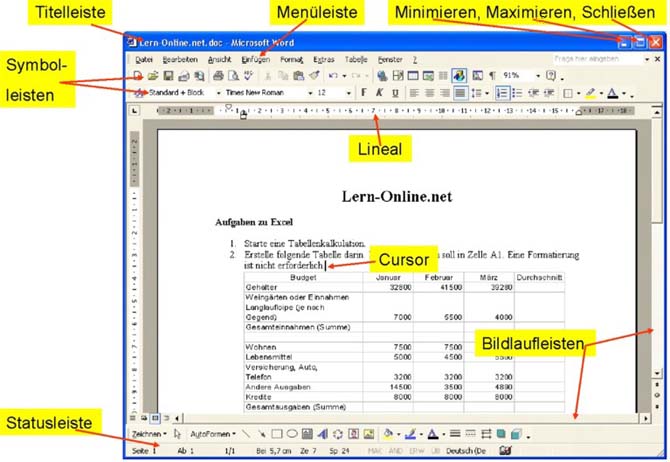Center the text with the toolbar icon
670x462 pixels.
tap(429, 93)
